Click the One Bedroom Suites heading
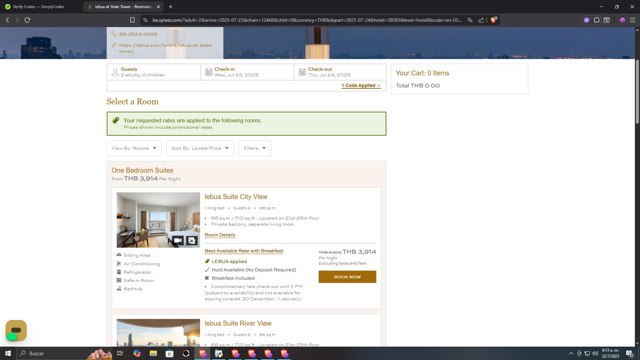Image resolution: width=640 pixels, height=360 pixels. pyautogui.click(x=142, y=170)
